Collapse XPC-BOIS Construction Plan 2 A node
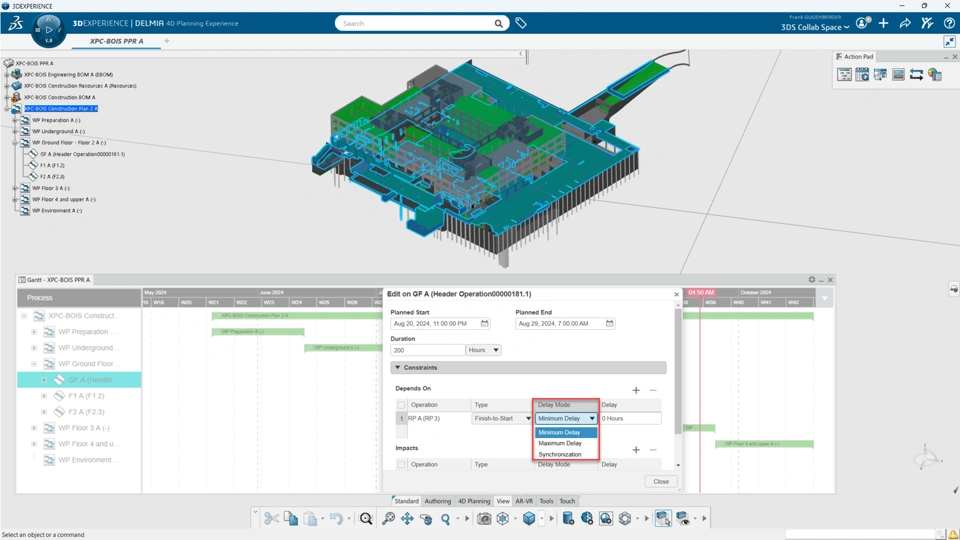The image size is (960, 540). point(7,108)
